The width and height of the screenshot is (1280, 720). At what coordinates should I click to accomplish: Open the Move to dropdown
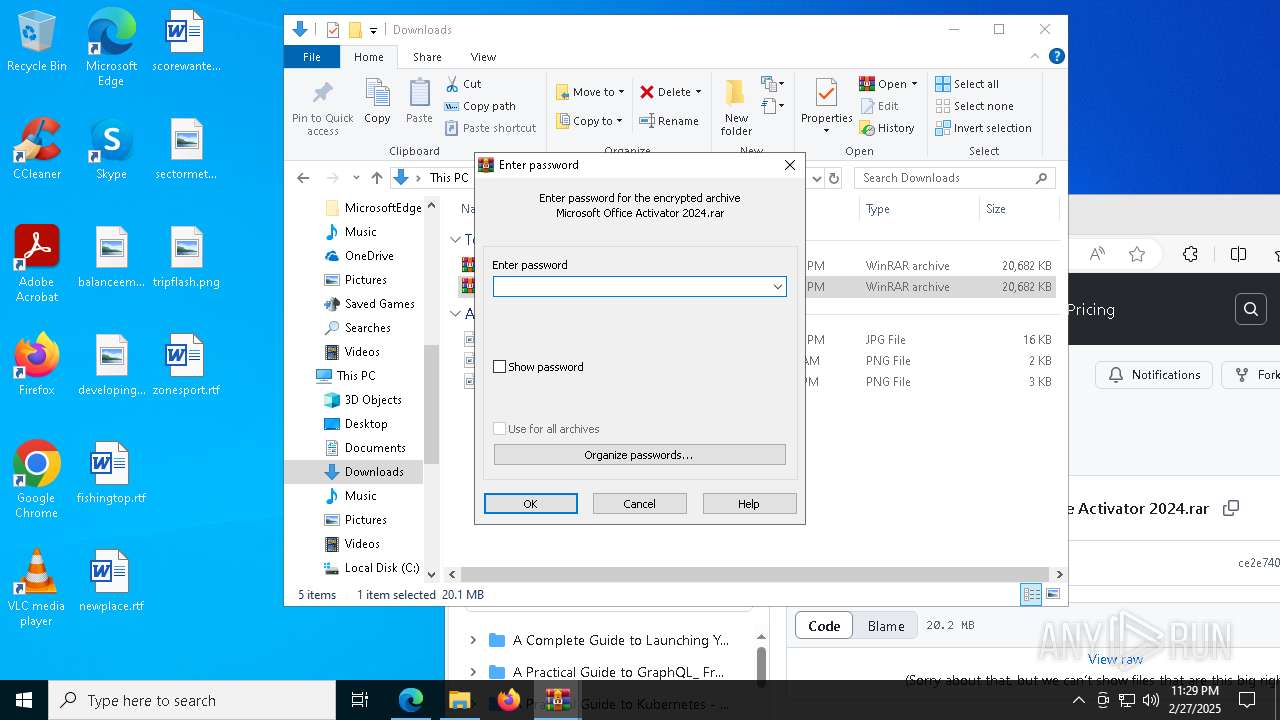coord(591,92)
